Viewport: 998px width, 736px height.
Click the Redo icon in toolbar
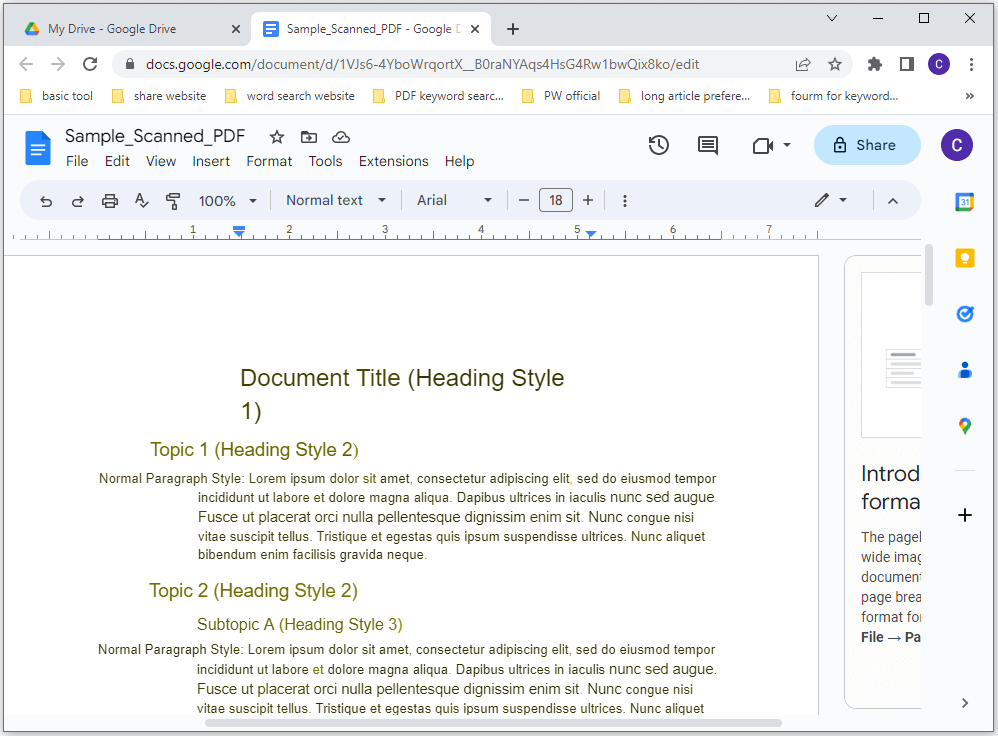coord(78,201)
